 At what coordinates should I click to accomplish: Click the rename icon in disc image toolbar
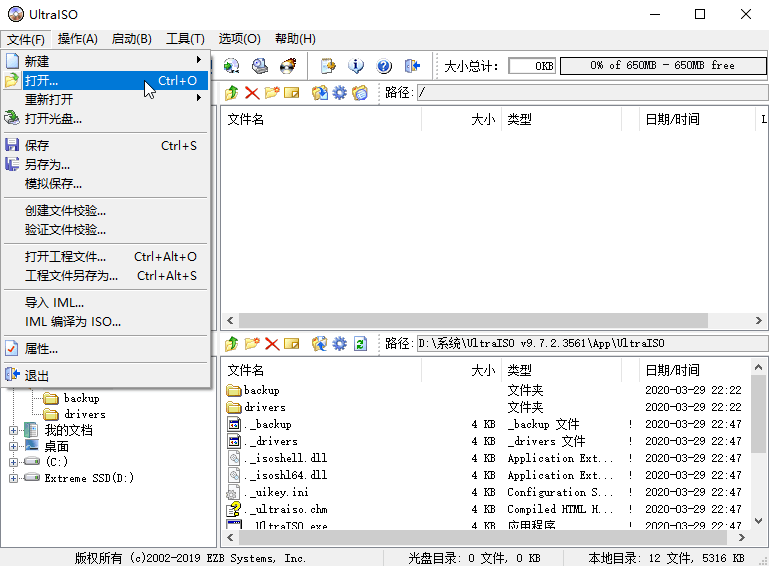pos(291,92)
